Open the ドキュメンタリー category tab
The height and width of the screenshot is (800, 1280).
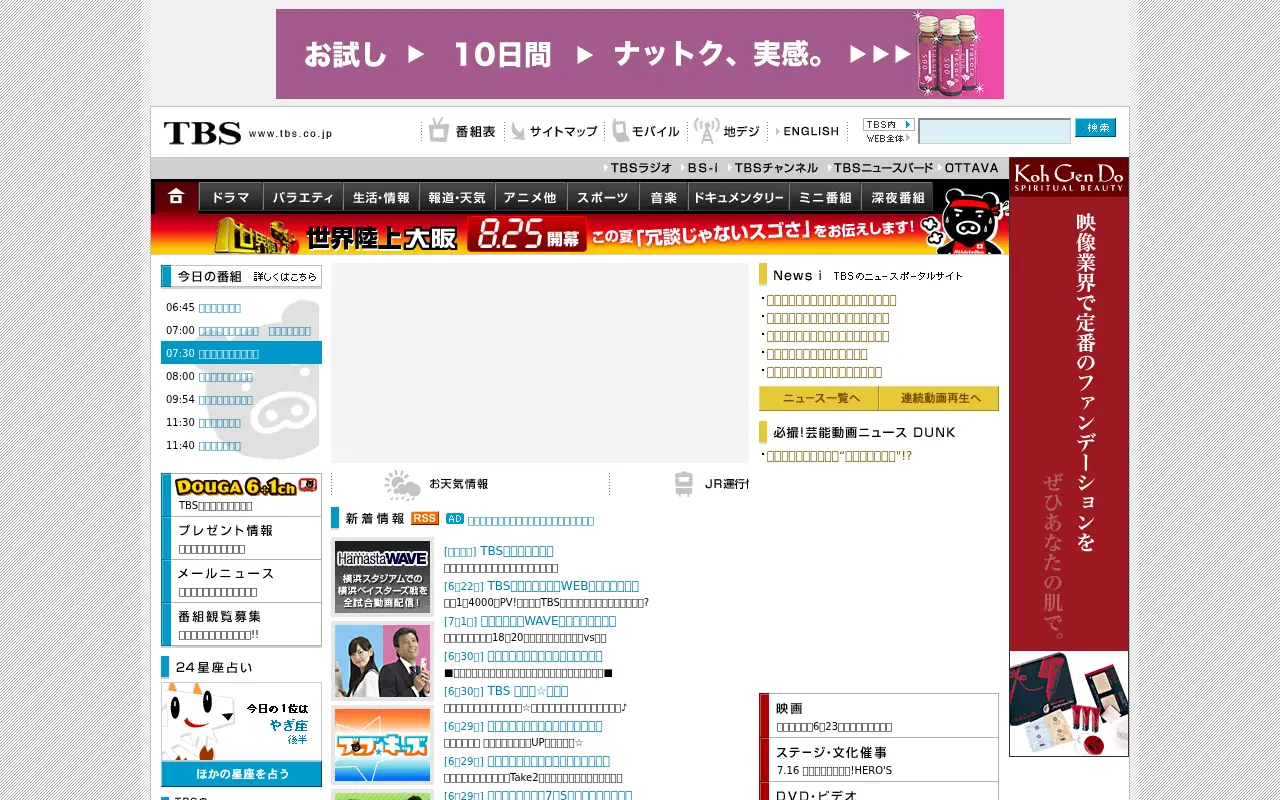tap(739, 197)
